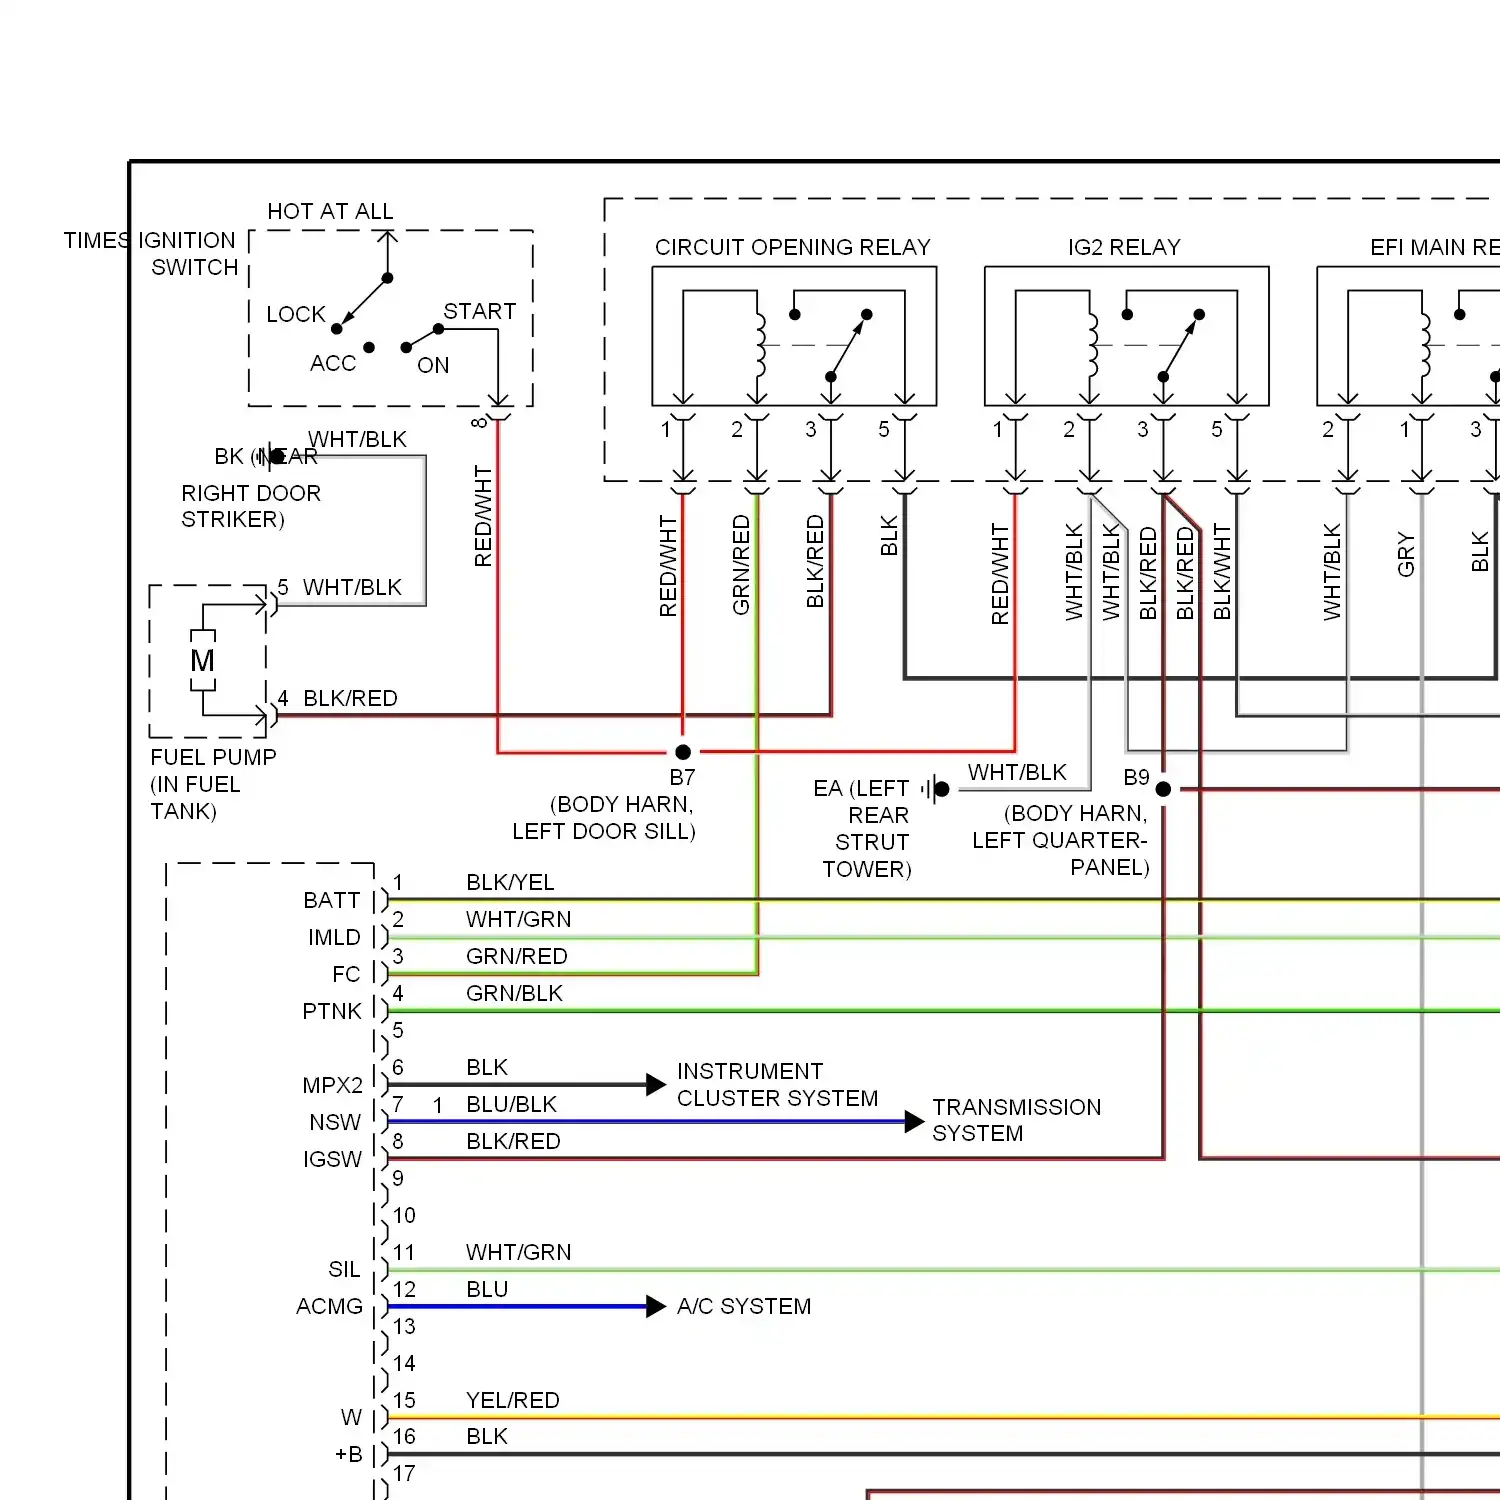Click the IMLD pin label

334,937
